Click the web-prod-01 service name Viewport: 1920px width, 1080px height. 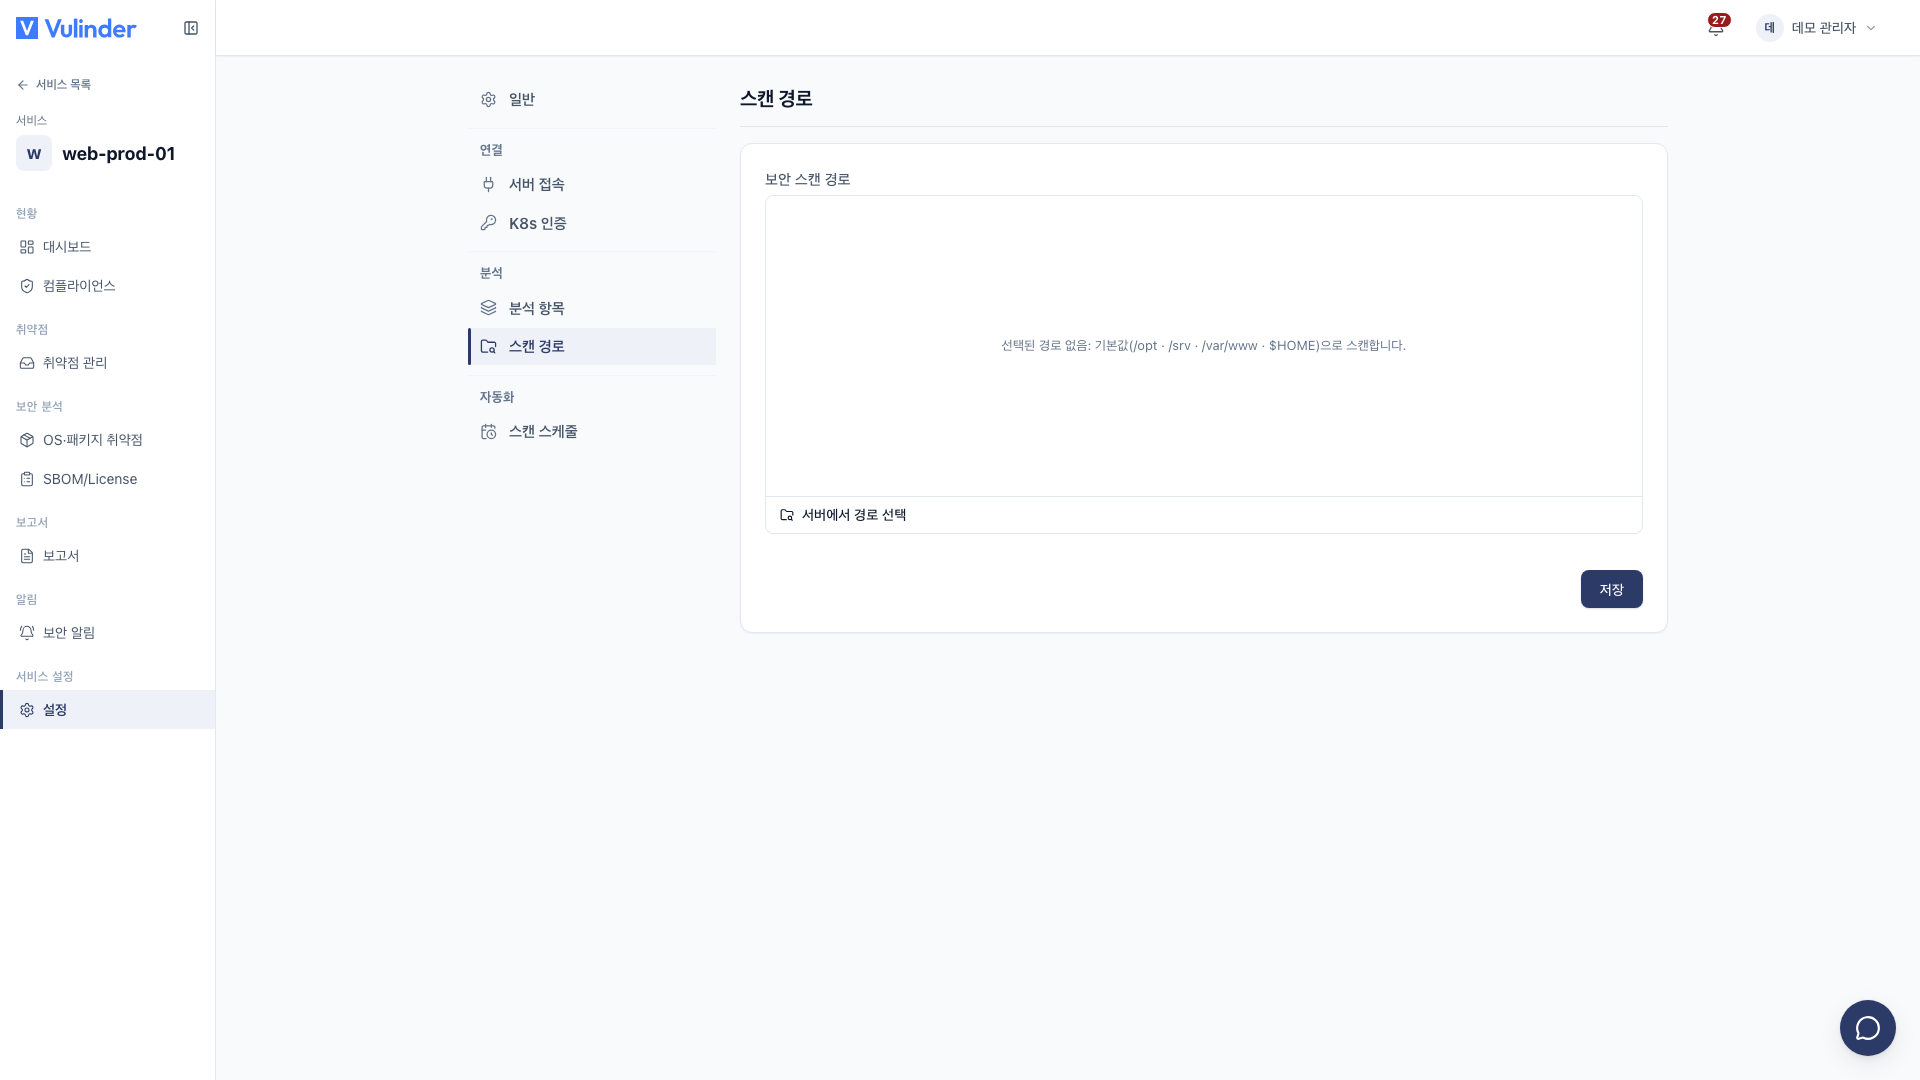(119, 154)
